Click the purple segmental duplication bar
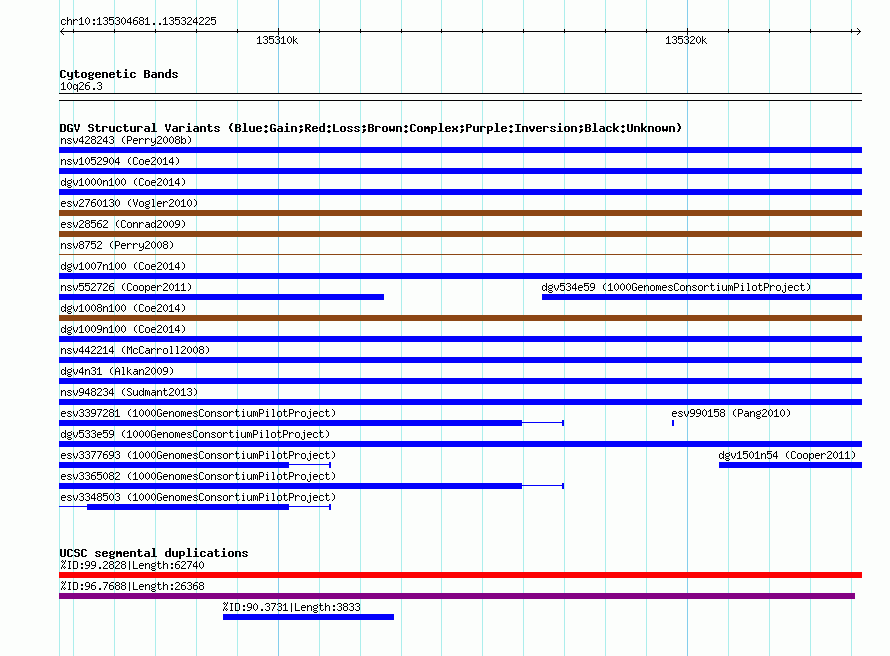 457,596
